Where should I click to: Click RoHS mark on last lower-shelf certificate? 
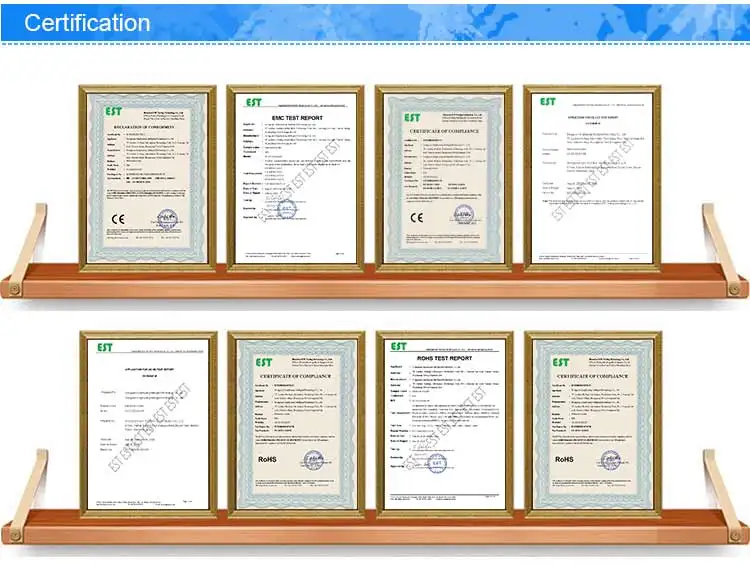coord(564,459)
